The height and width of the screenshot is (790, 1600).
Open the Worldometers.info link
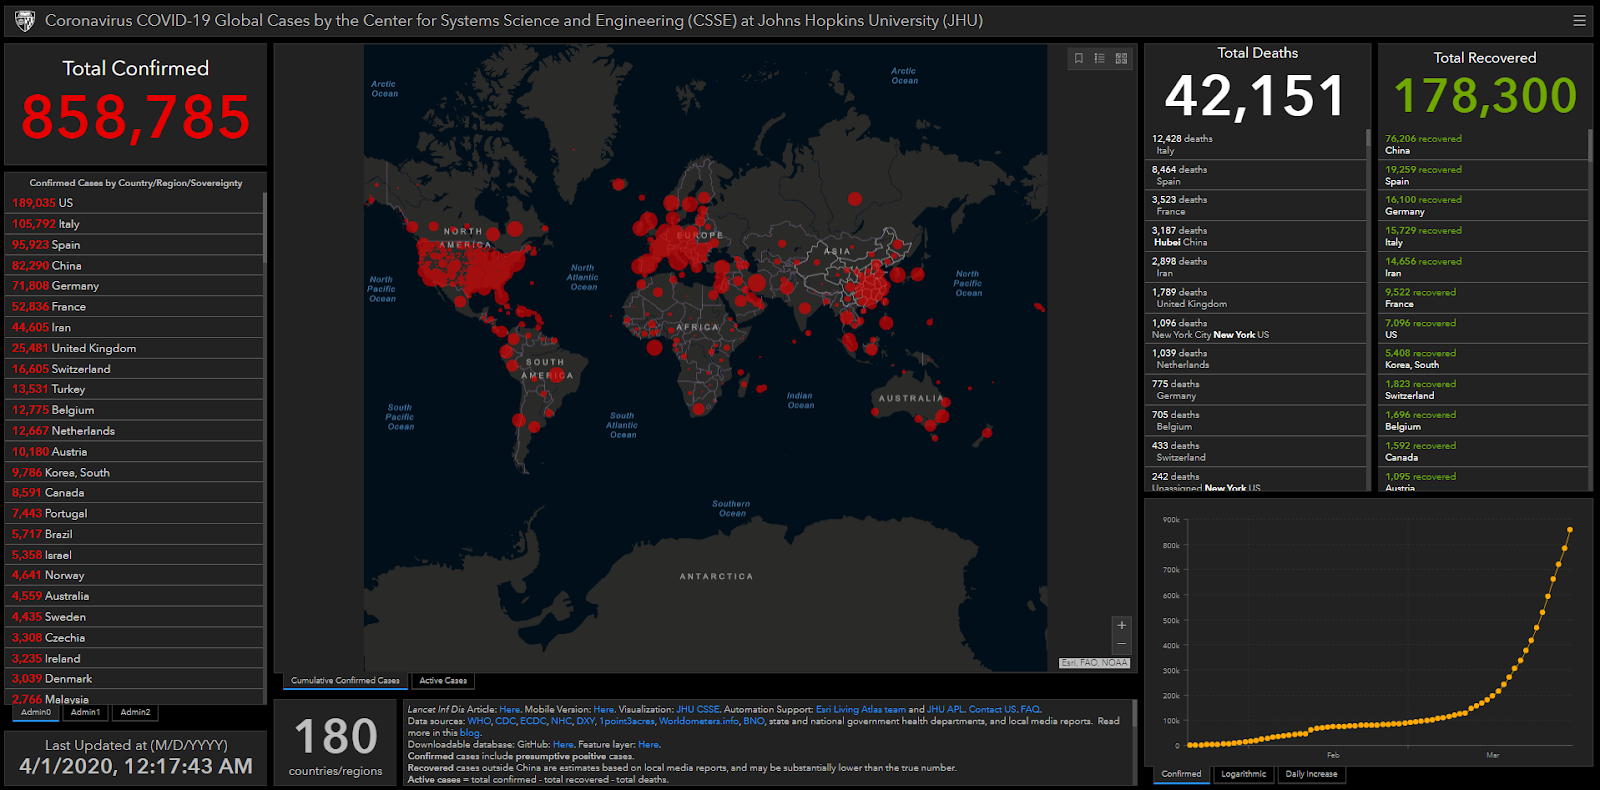click(x=699, y=721)
